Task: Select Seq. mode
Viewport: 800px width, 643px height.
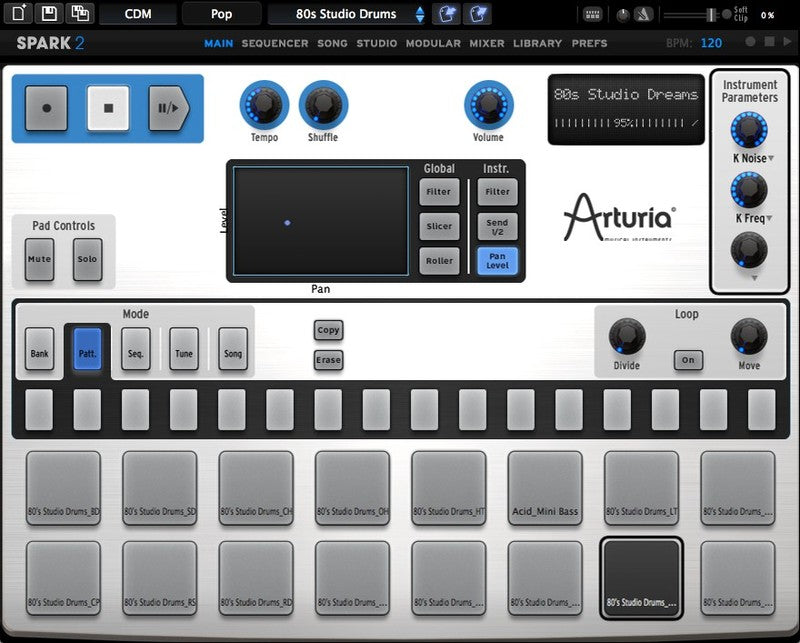Action: (136, 349)
